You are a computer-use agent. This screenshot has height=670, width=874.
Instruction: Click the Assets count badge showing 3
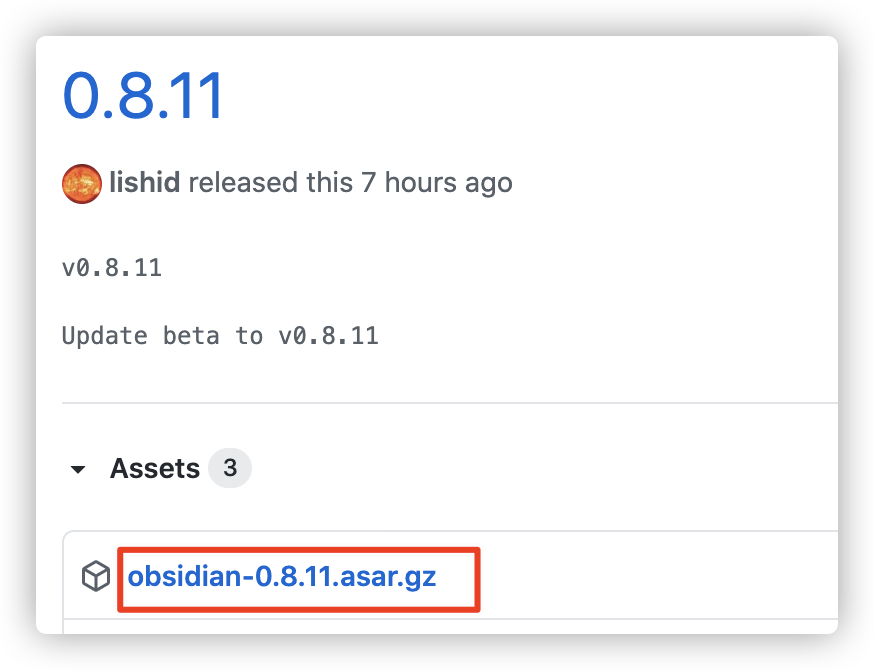click(x=230, y=468)
